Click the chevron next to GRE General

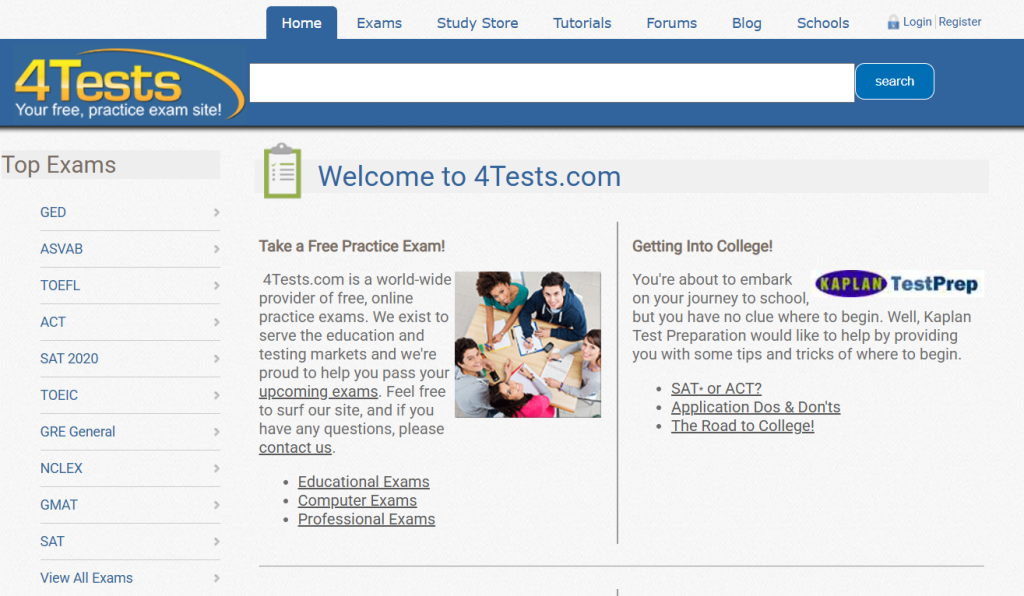coord(216,431)
